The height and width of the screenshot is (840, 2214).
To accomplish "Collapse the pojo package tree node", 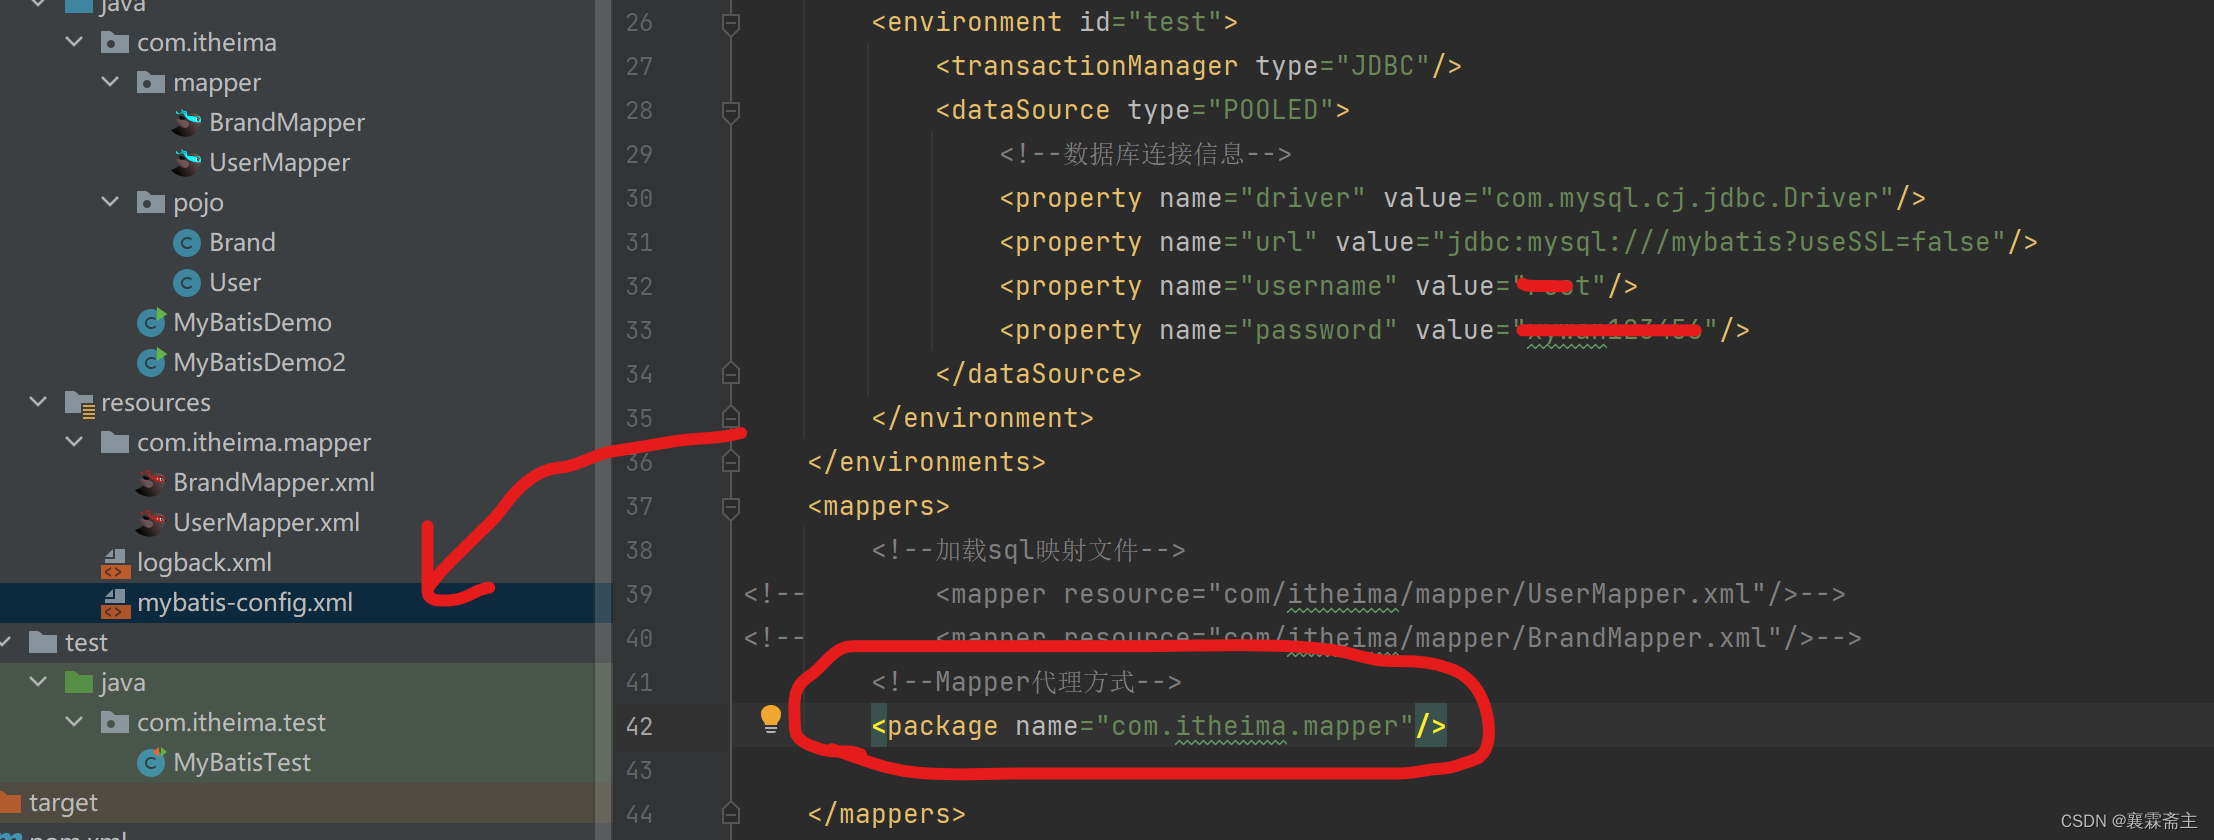I will point(110,202).
